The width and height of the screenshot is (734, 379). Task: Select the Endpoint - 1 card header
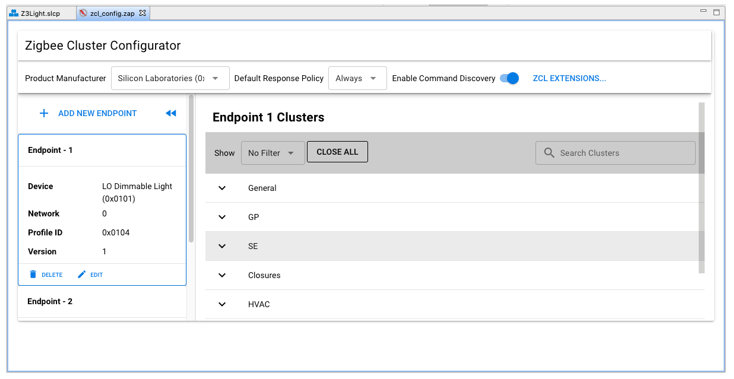pos(102,150)
